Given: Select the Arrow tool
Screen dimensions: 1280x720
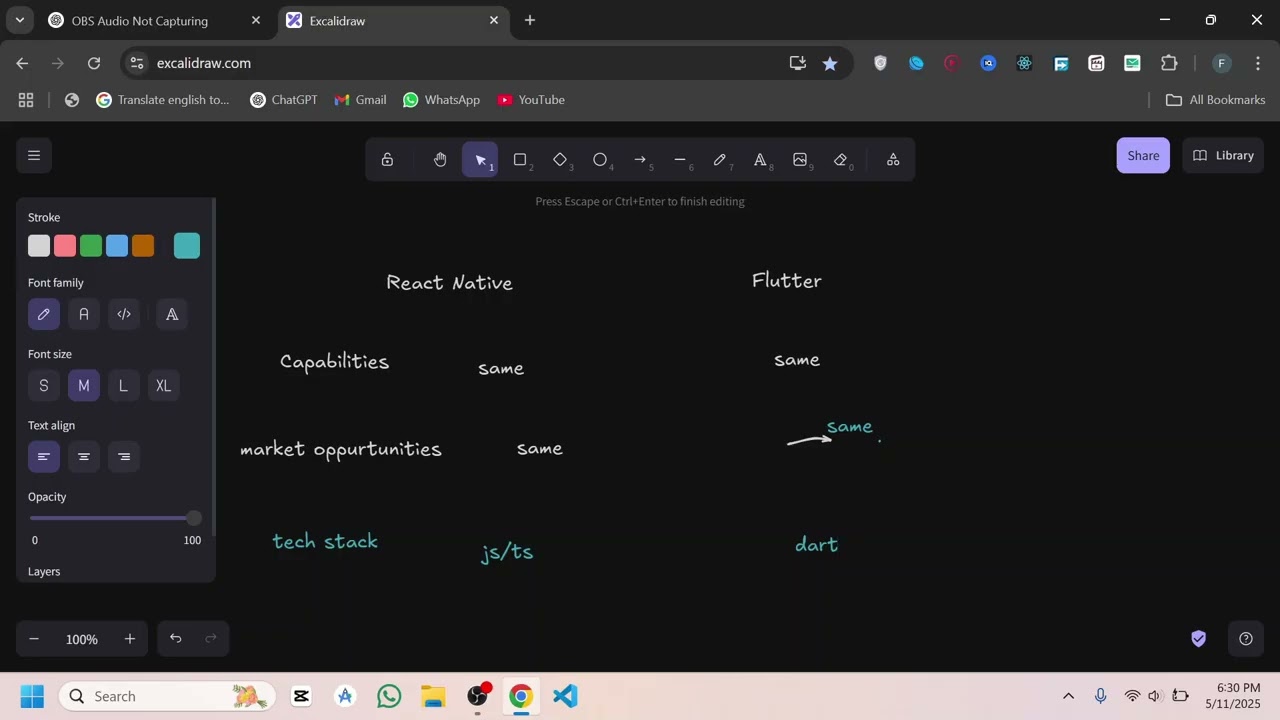Looking at the screenshot, I should tap(640, 160).
